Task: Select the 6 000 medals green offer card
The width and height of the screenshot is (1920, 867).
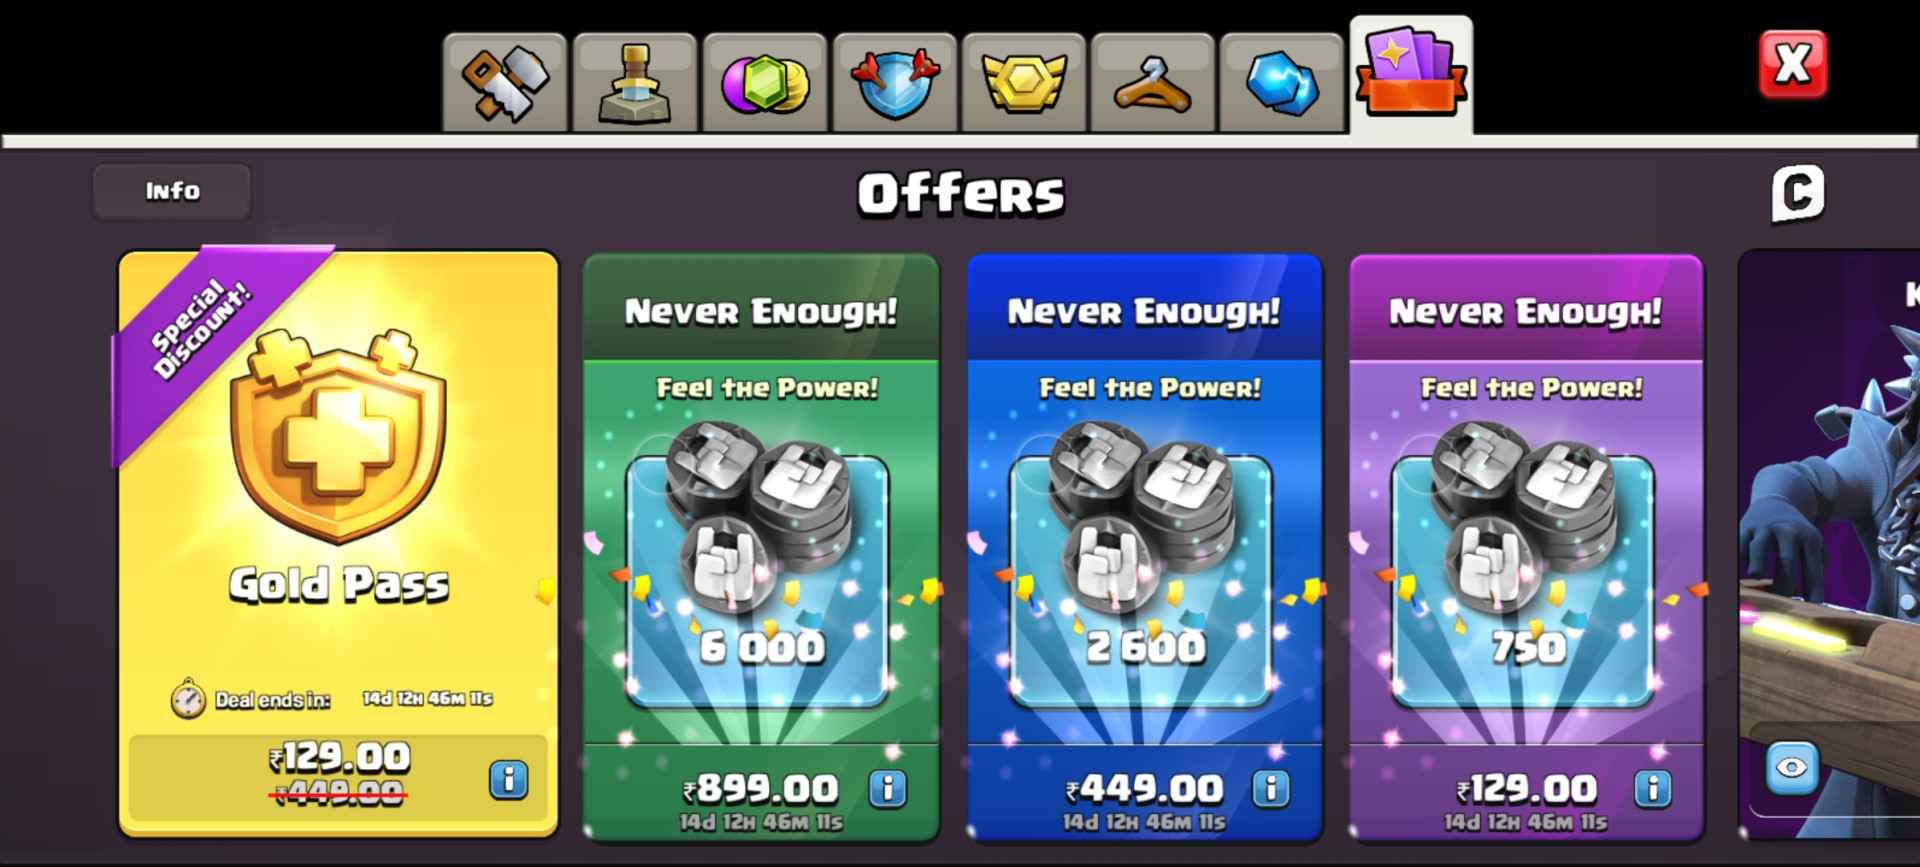Action: point(761,546)
